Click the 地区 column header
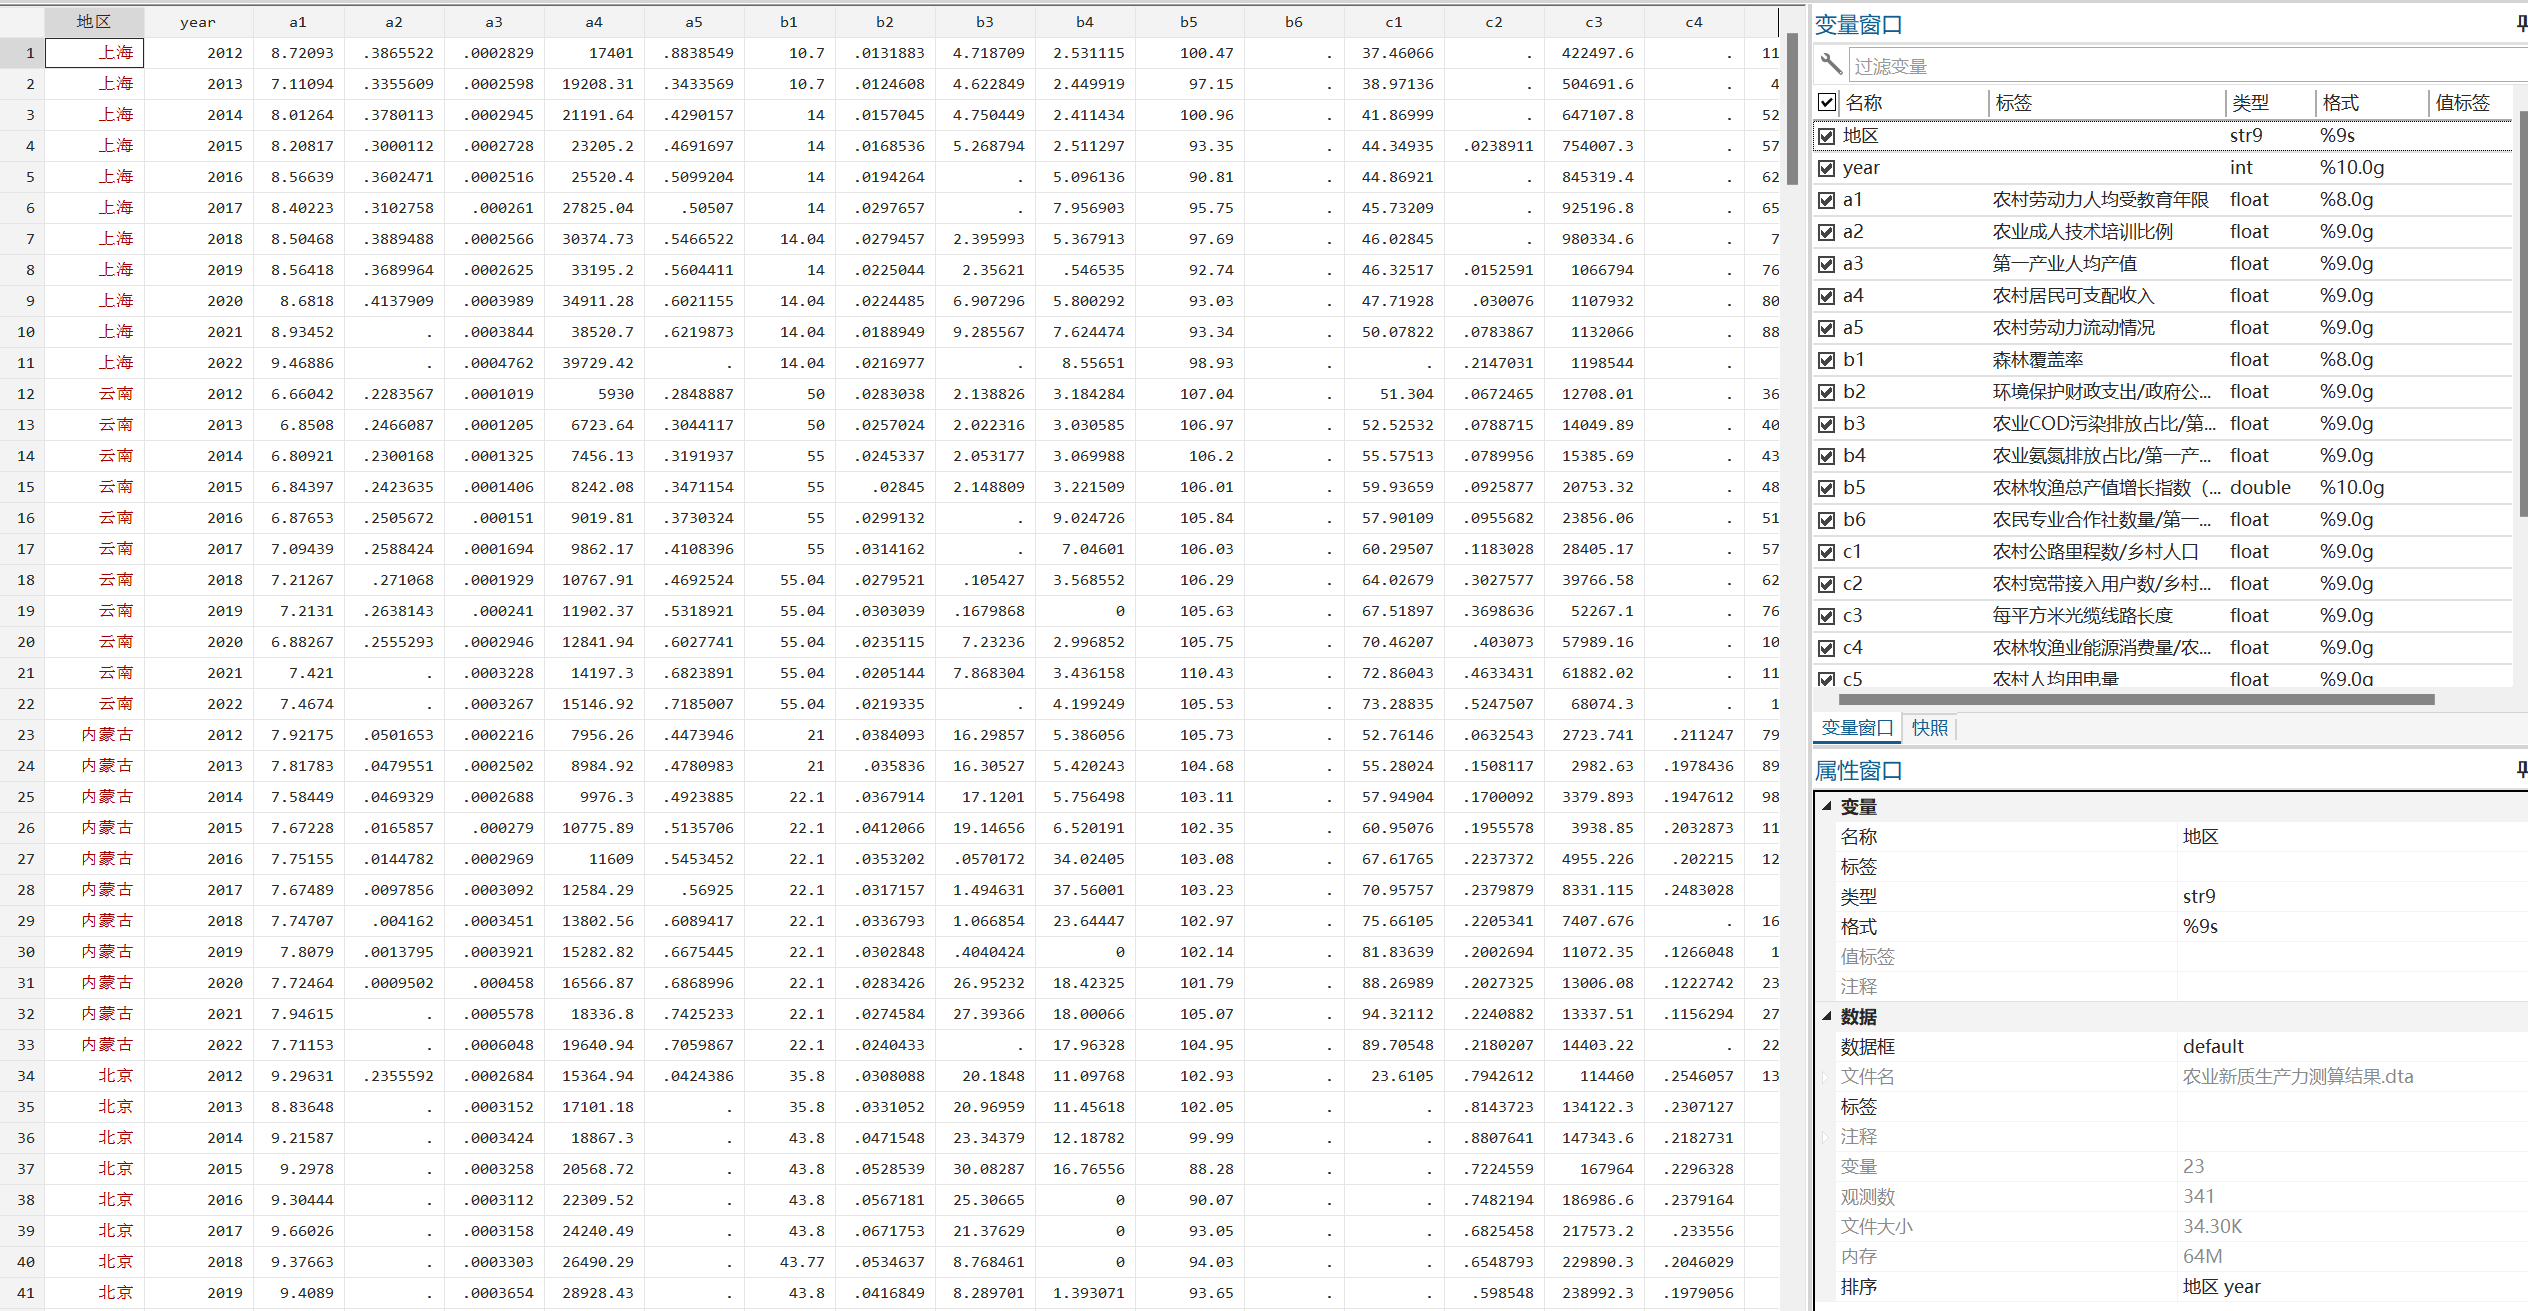Viewport: 2528px width, 1311px height. pyautogui.click(x=94, y=22)
